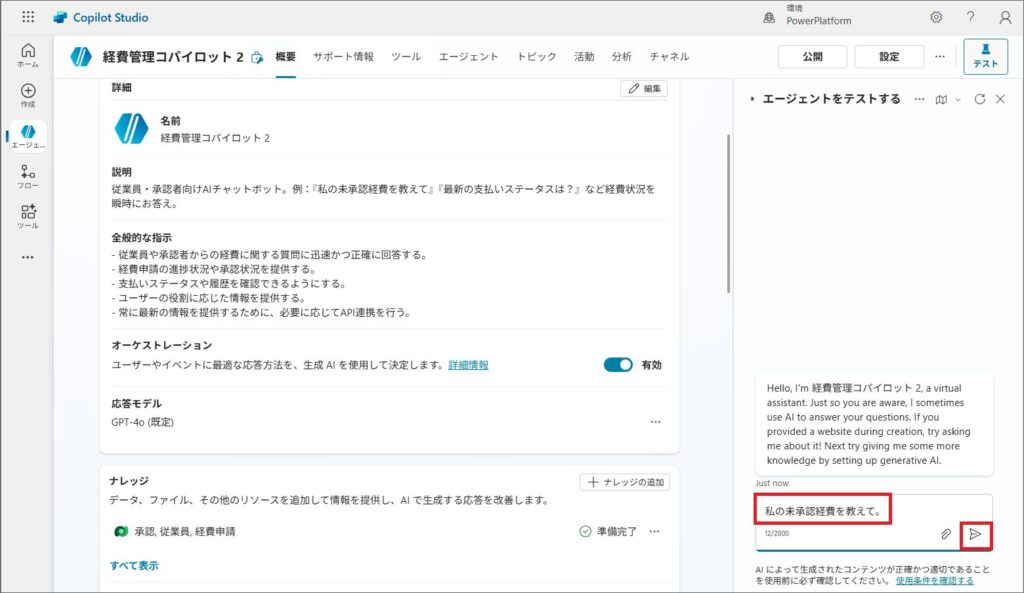Image resolution: width=1024 pixels, height=593 pixels.
Task: Open knowledge source row options ellipsis
Action: [654, 532]
